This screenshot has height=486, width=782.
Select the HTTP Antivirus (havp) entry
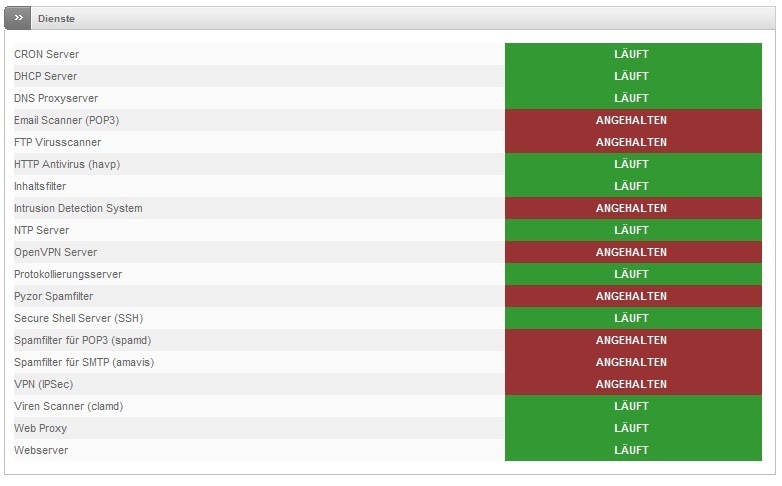[x=67, y=164]
